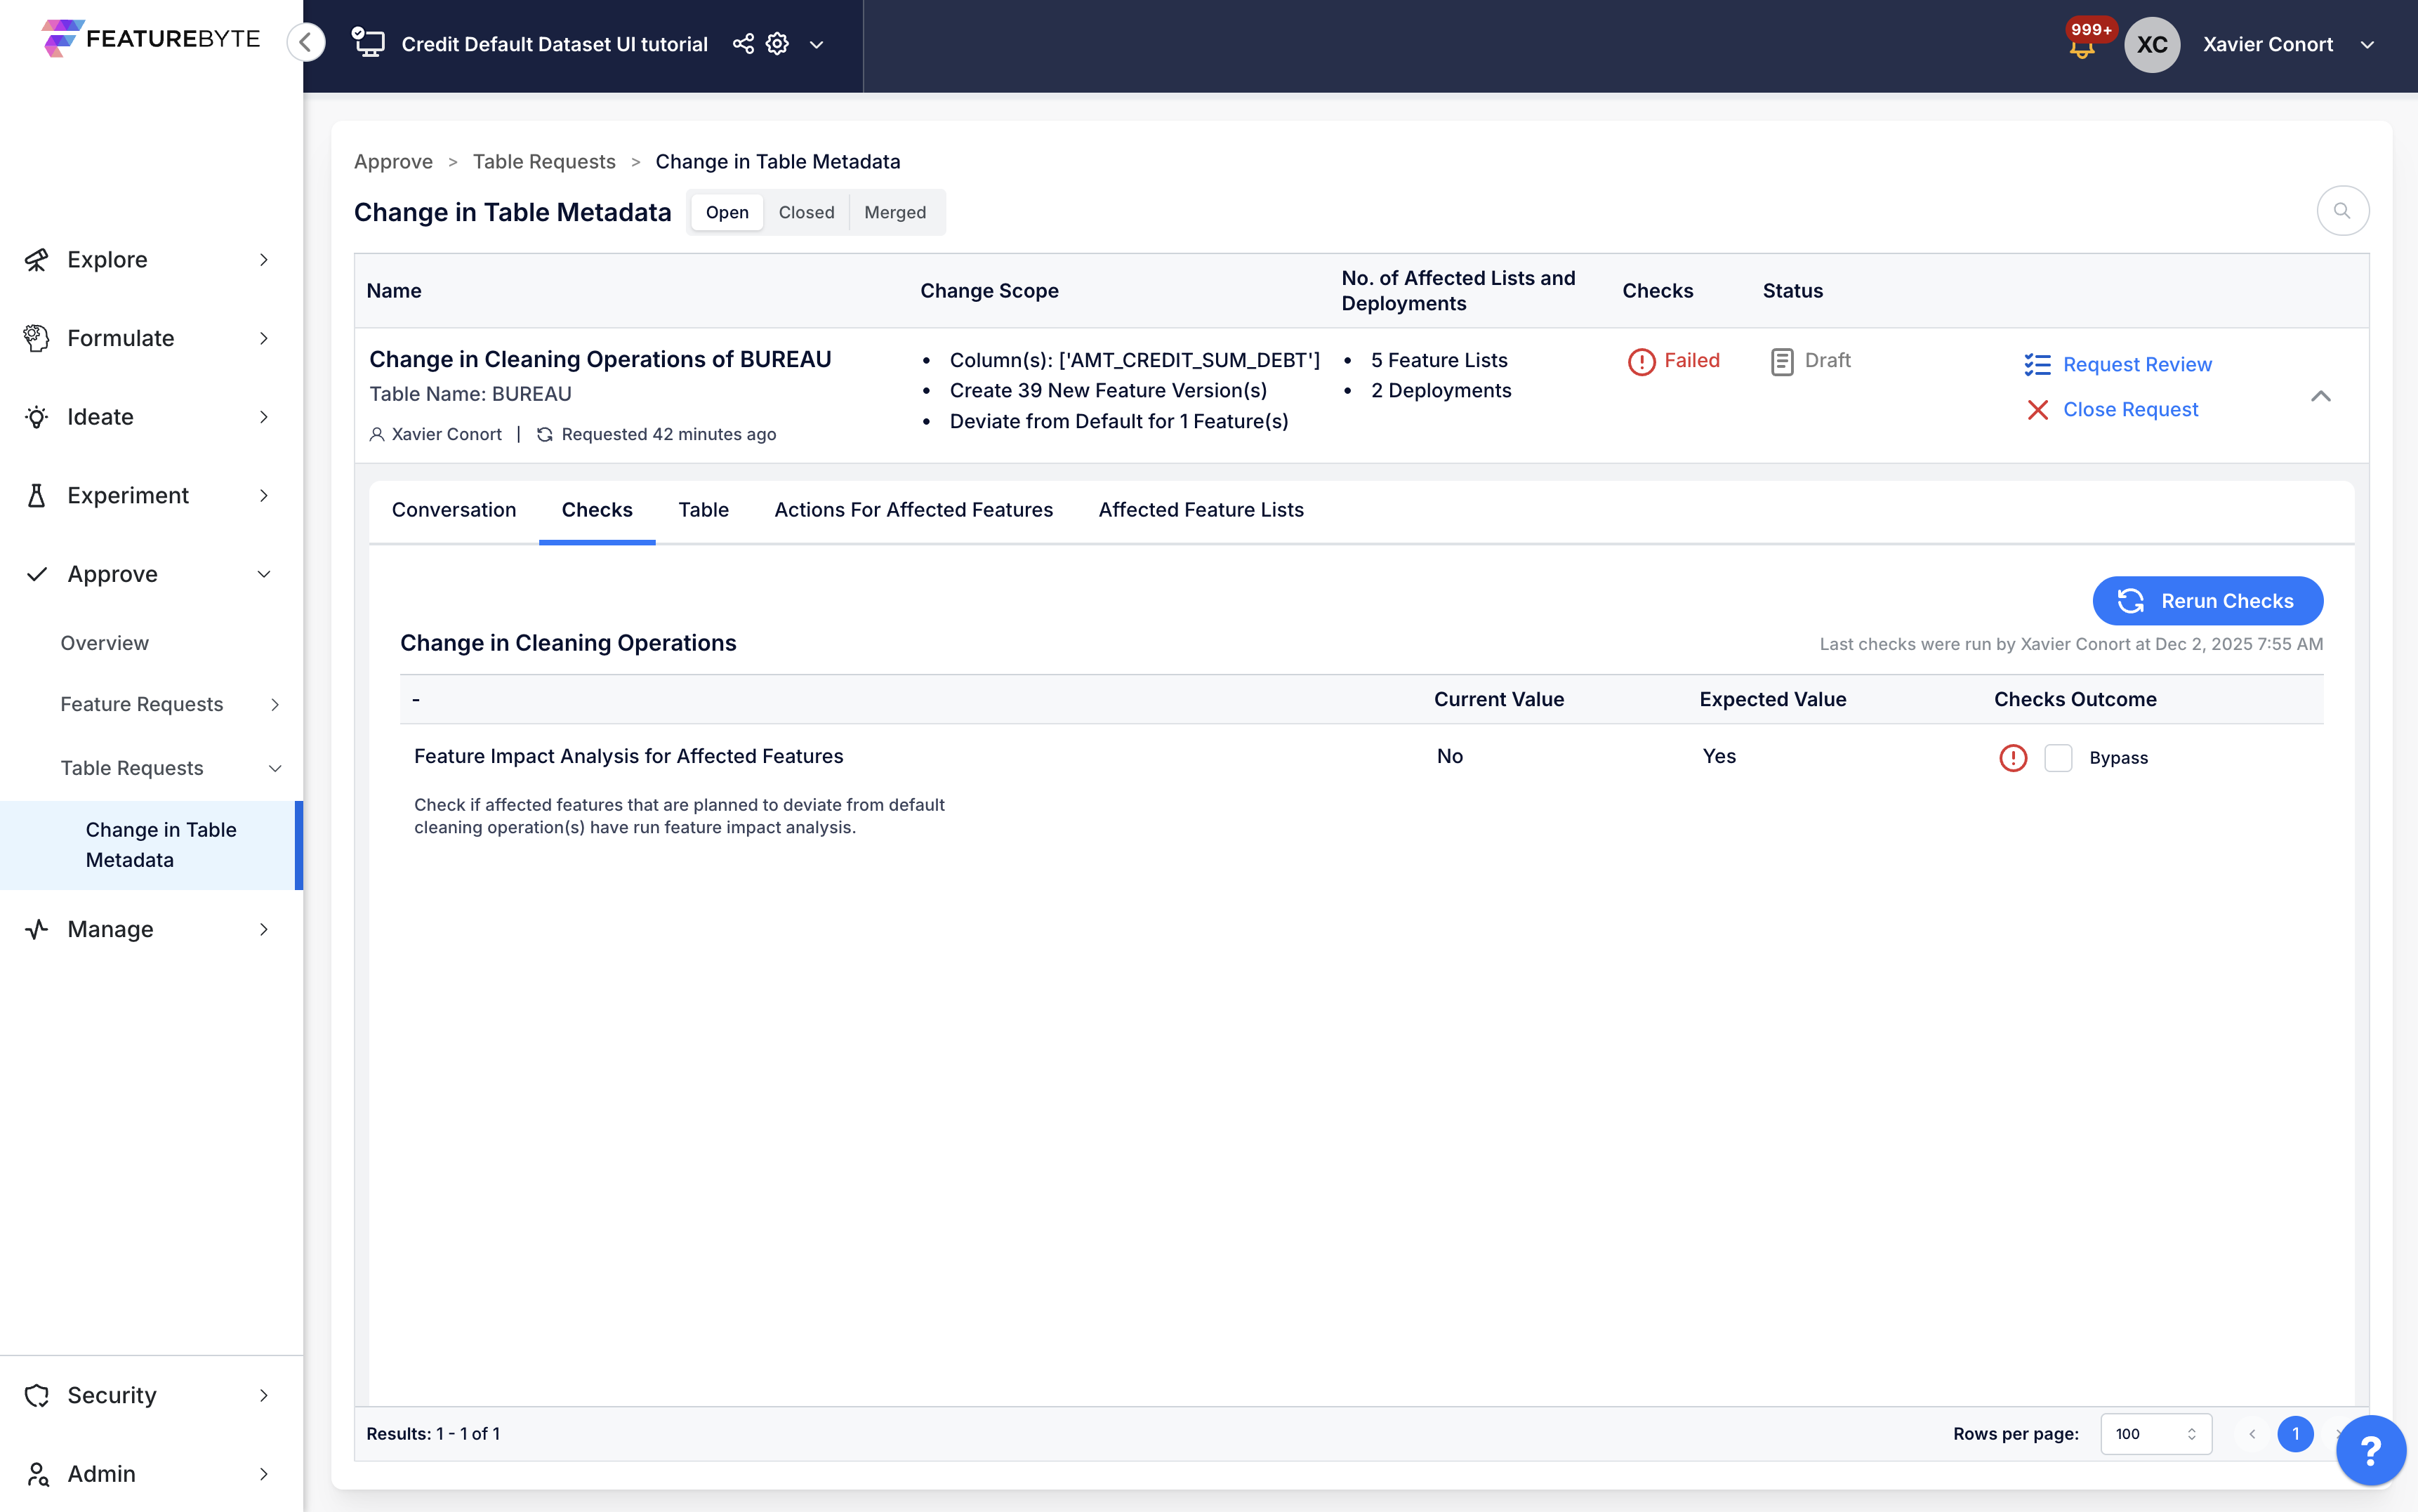Switch filter to Closed requests
Screen dimensions: 2418x1512
[x=806, y=212]
